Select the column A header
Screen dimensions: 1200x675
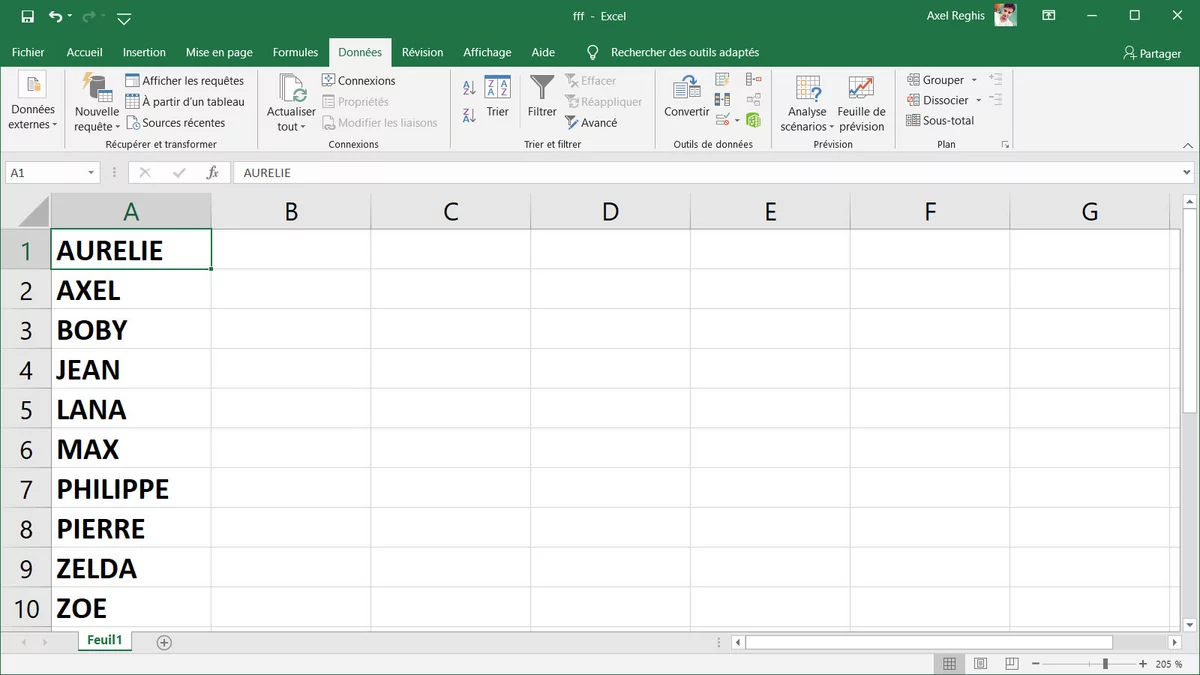[131, 211]
